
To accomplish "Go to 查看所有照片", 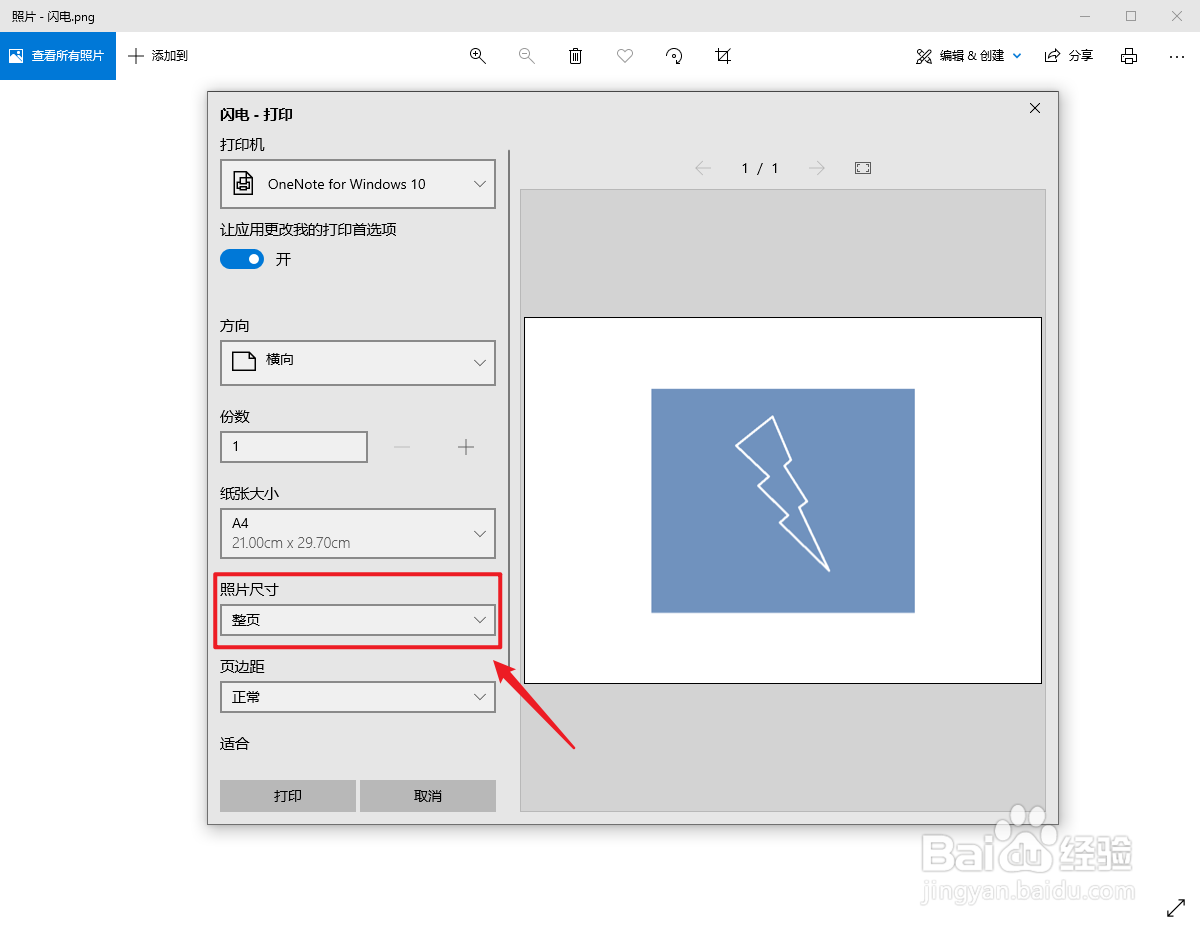I will pyautogui.click(x=58, y=56).
